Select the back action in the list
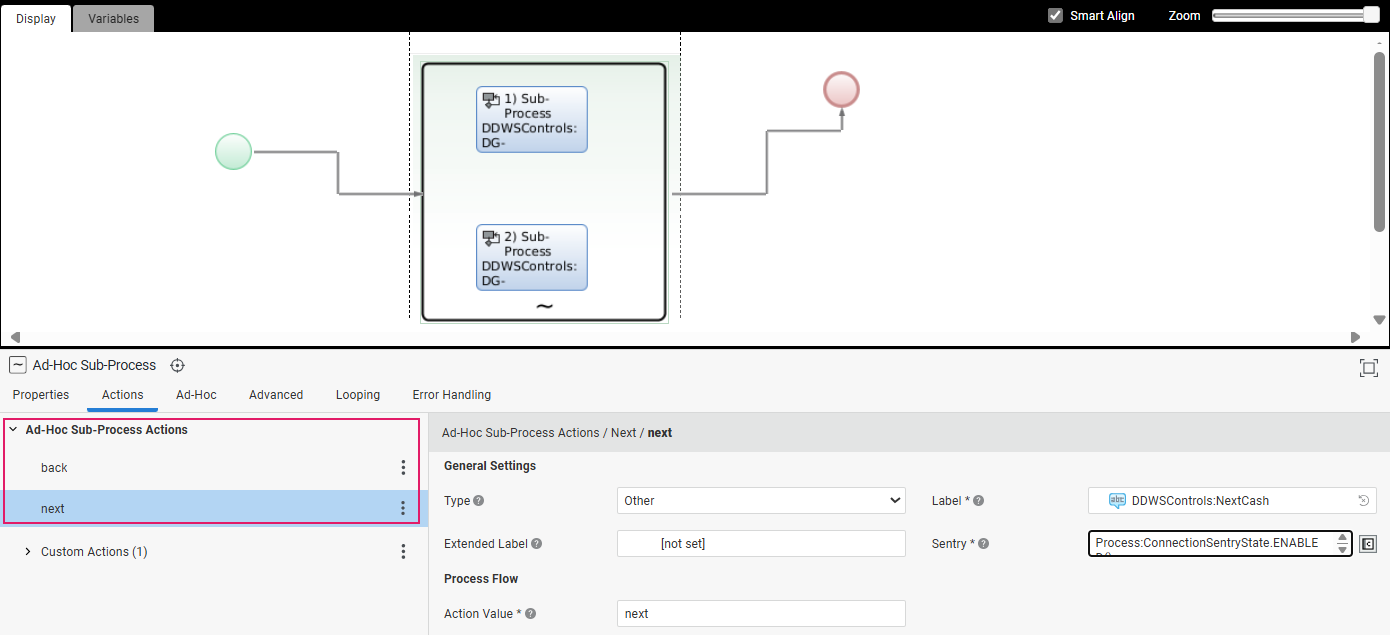 click(54, 468)
